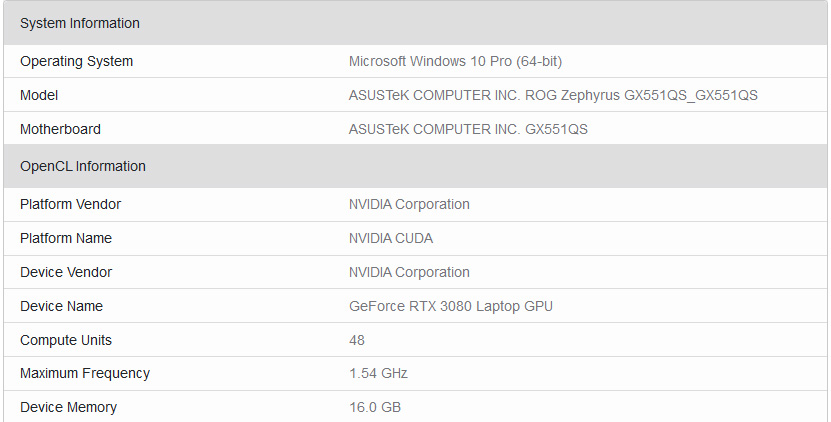Image resolution: width=831 pixels, height=422 pixels.
Task: Select the Motherboard row label
Action: tap(60, 129)
